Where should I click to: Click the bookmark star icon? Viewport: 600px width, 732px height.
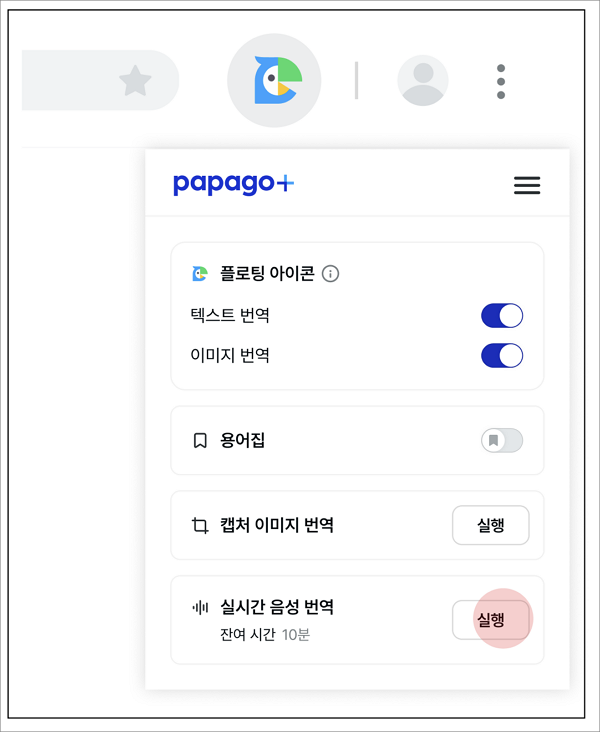click(135, 80)
